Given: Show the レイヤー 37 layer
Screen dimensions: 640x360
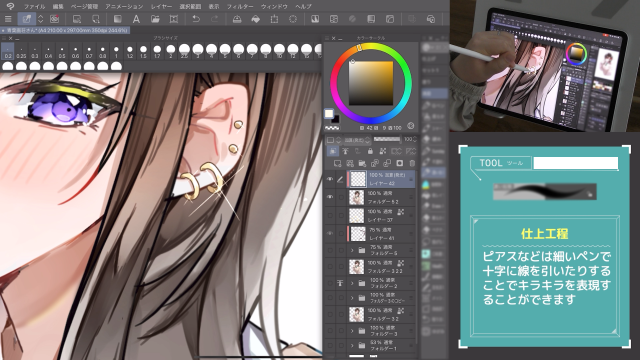Looking at the screenshot, I should 330,215.
